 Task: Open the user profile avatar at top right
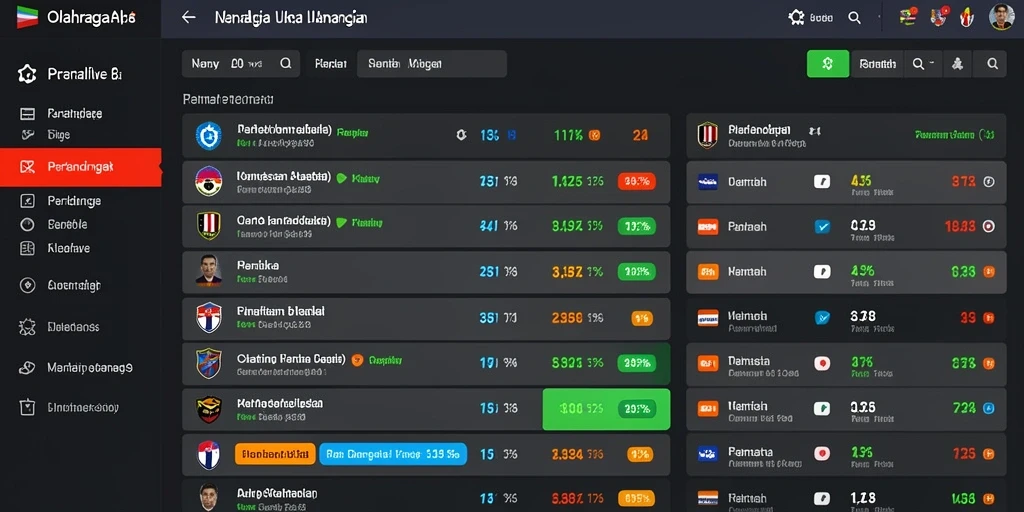(1001, 17)
